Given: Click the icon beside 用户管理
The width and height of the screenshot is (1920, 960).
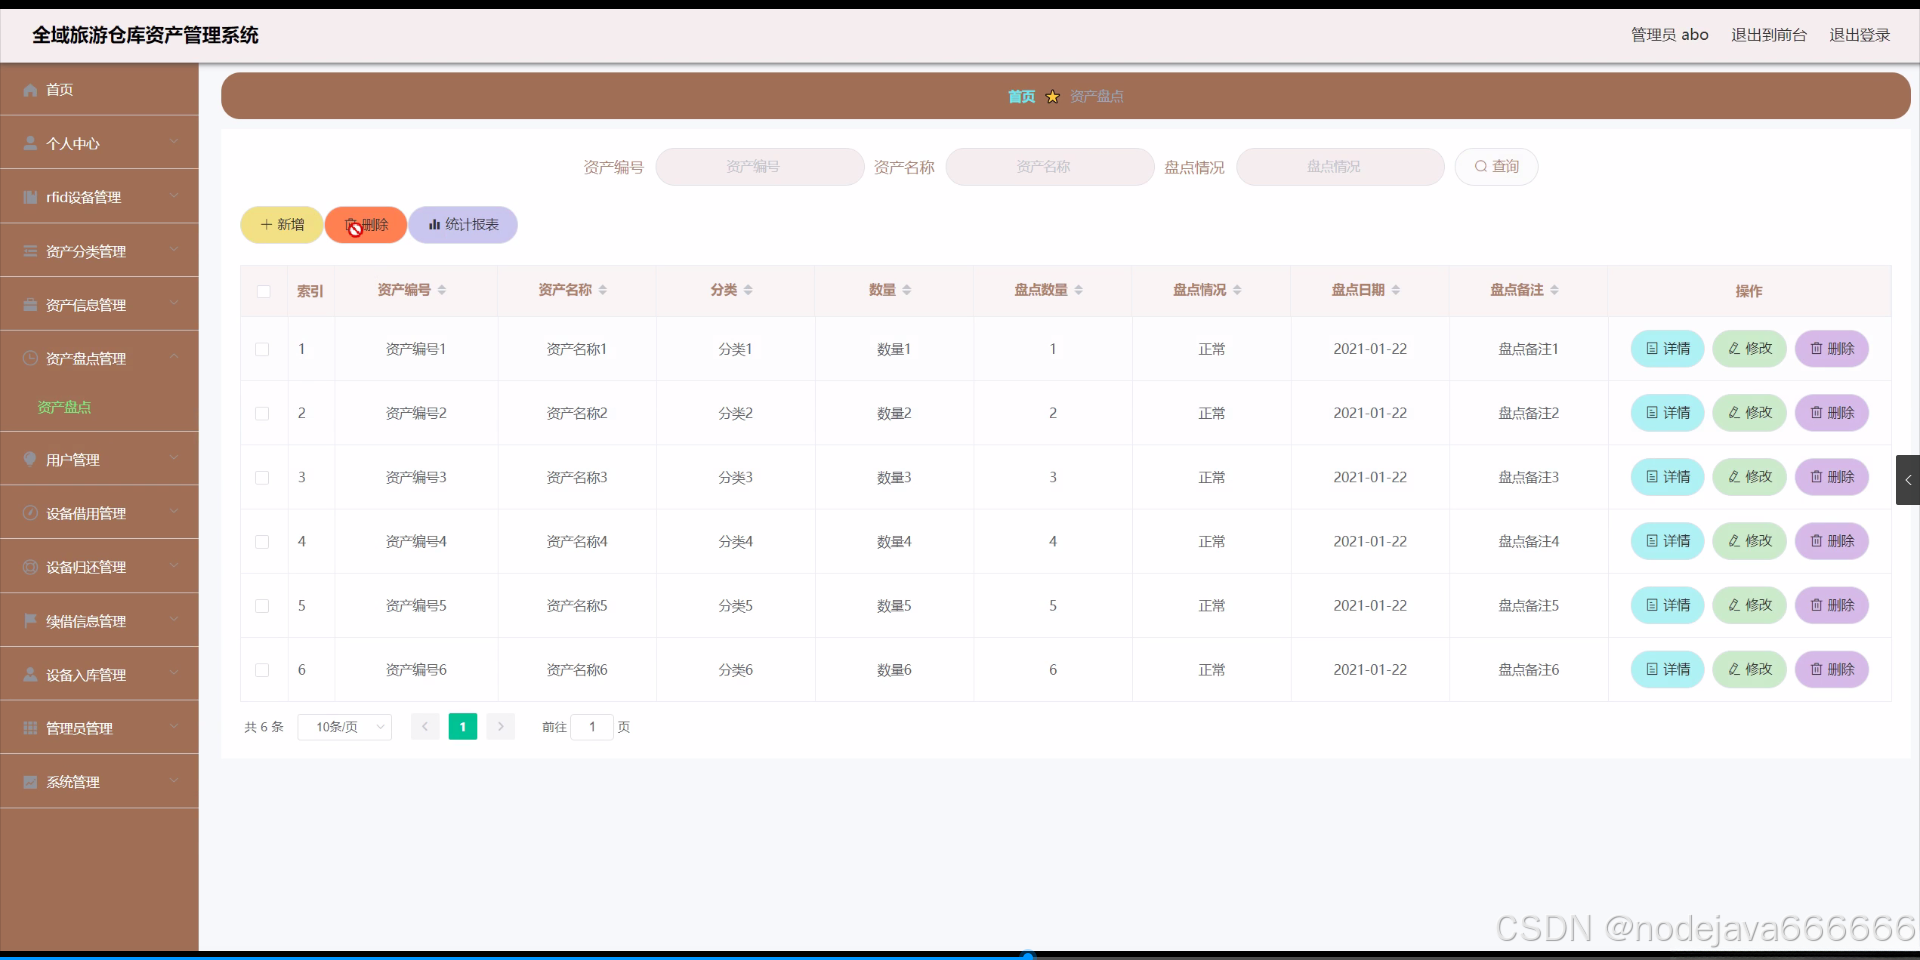Looking at the screenshot, I should (30, 459).
